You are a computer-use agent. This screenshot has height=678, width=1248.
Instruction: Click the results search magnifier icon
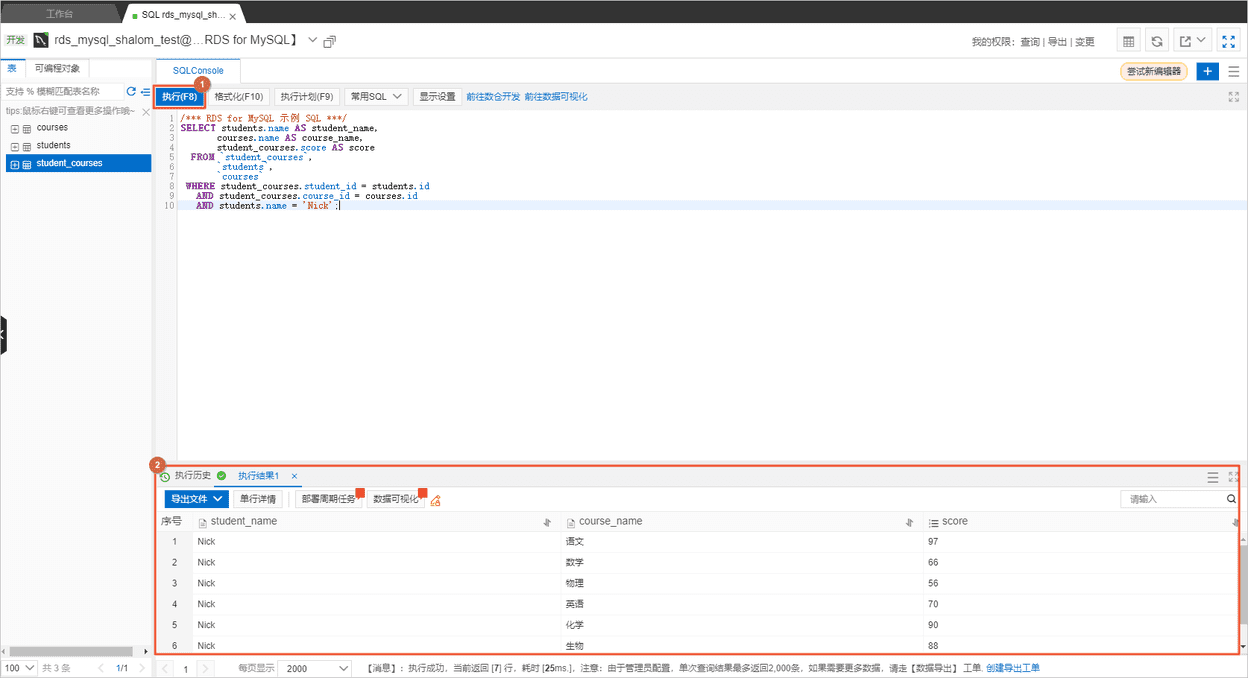click(1231, 498)
